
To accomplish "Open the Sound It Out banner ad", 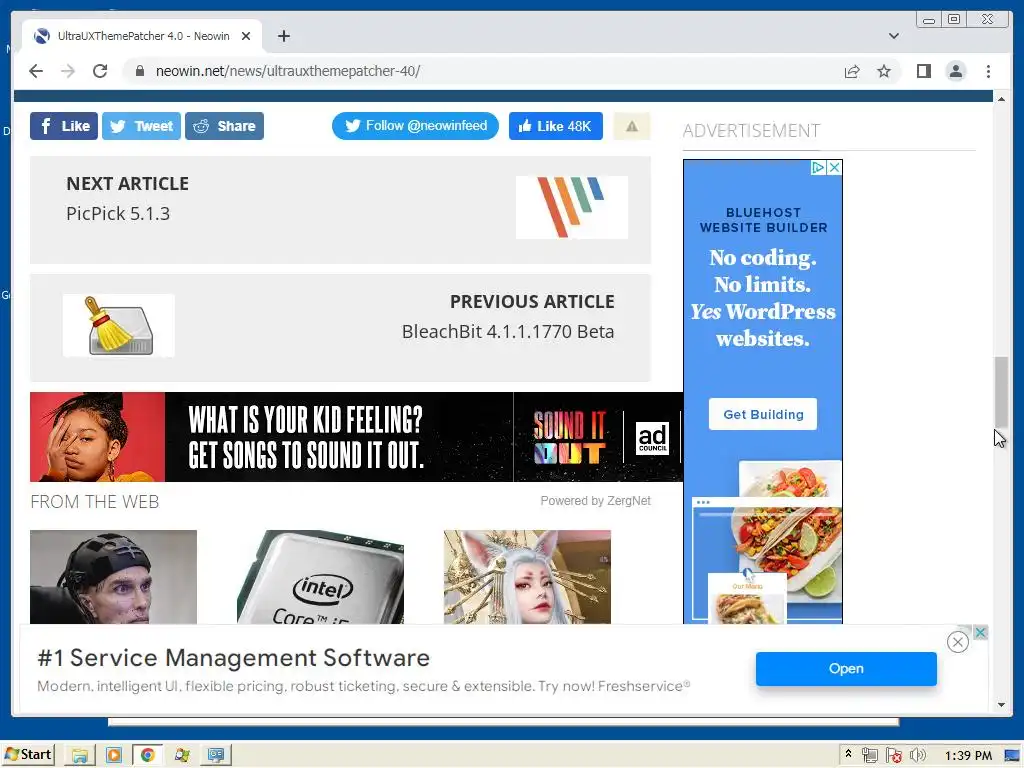I will coord(357,437).
